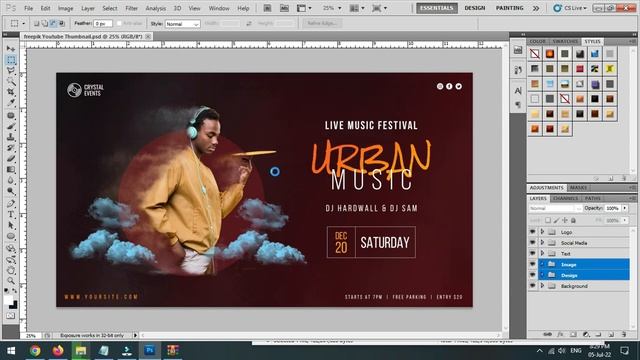Switch to the Channels tab

coord(566,198)
